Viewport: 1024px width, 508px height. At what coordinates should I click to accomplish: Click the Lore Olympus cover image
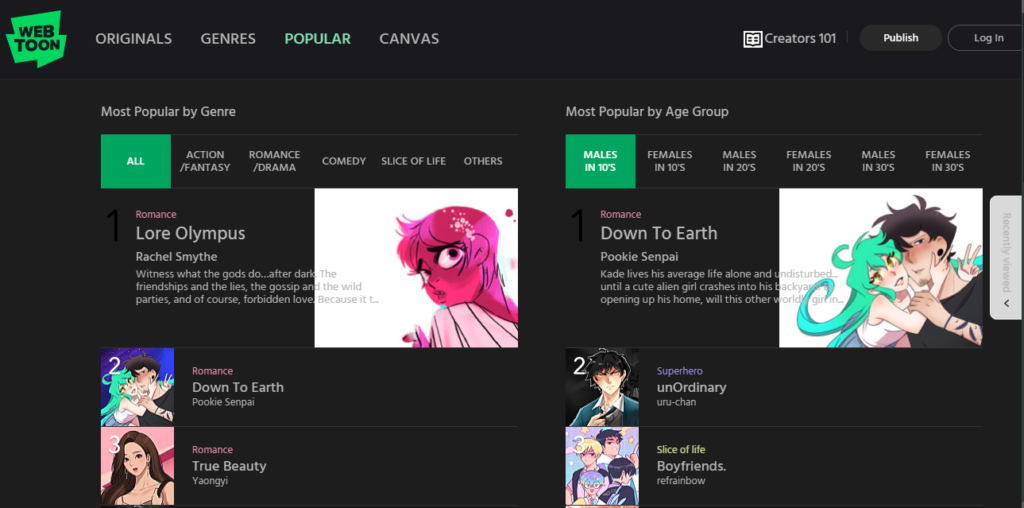(416, 268)
